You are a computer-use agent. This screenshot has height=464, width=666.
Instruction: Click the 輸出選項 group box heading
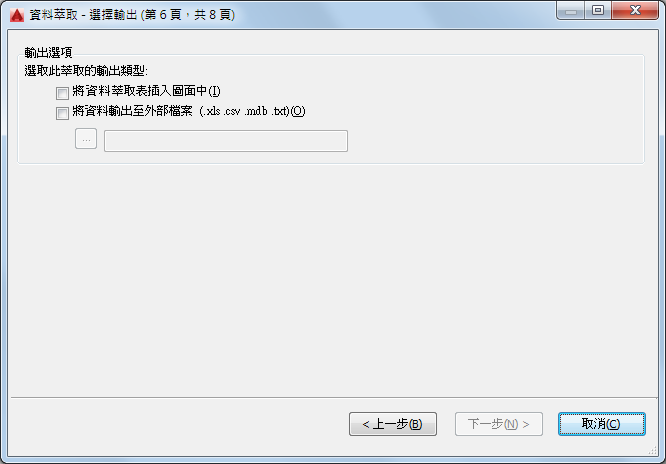pos(48,53)
